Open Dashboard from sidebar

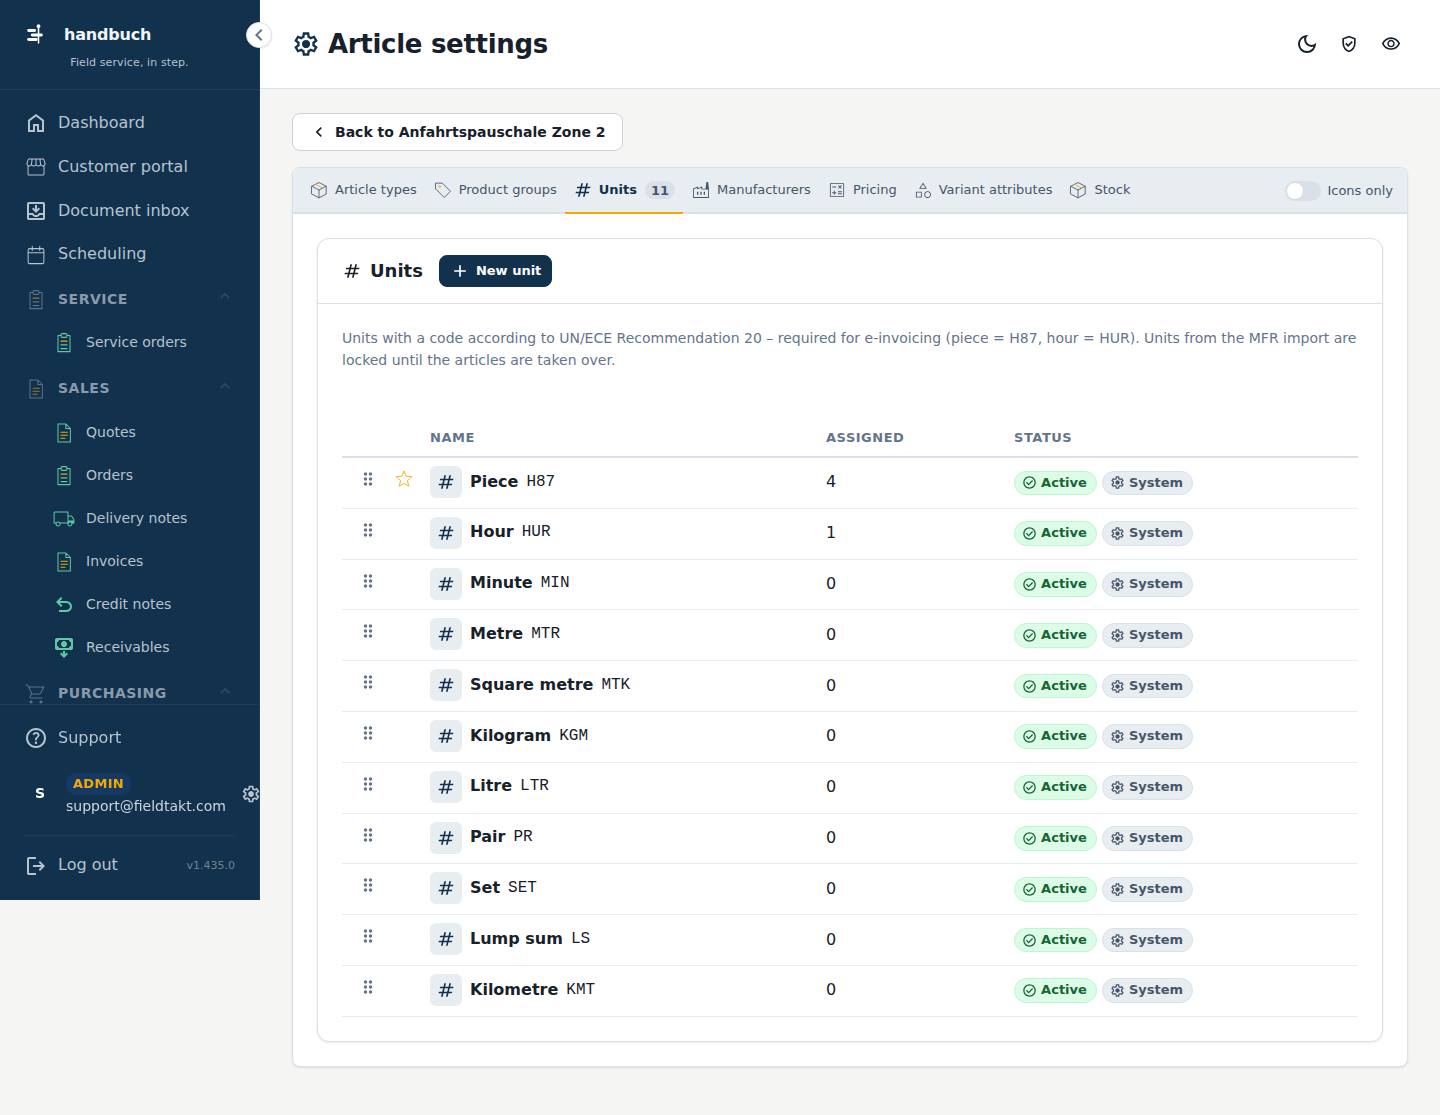(130, 122)
